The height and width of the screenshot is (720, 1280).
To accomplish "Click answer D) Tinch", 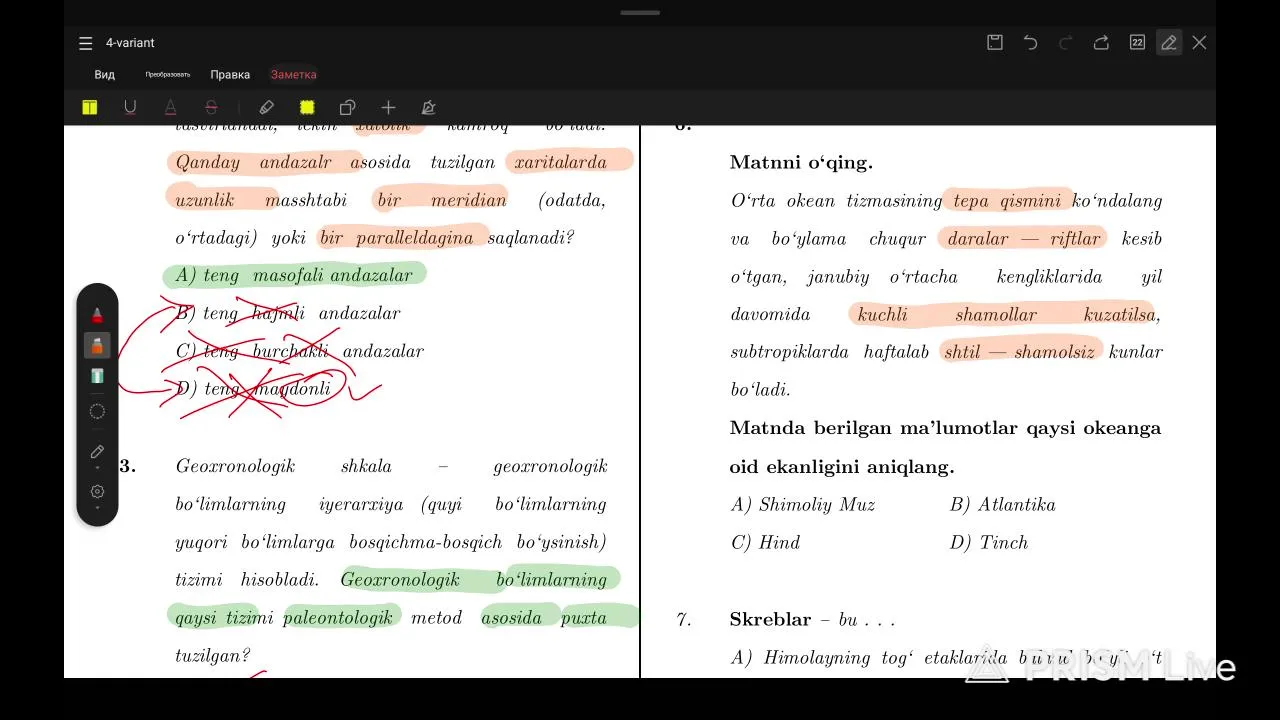I will tap(988, 543).
